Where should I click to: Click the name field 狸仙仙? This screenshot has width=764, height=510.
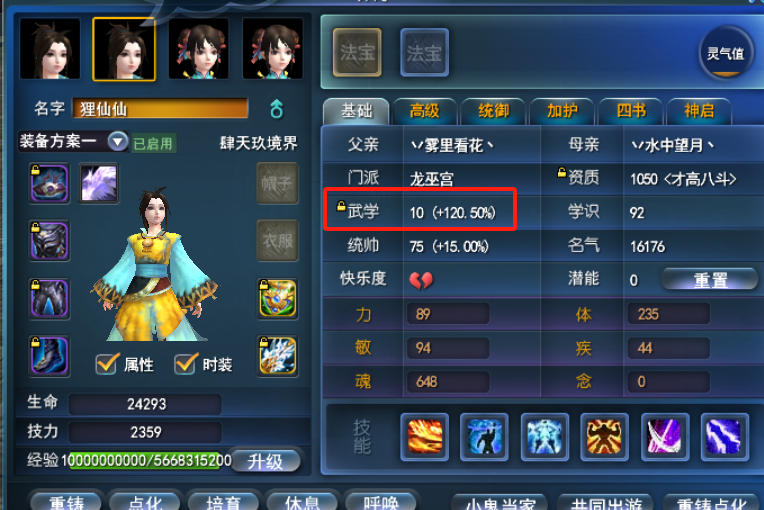(x=160, y=108)
